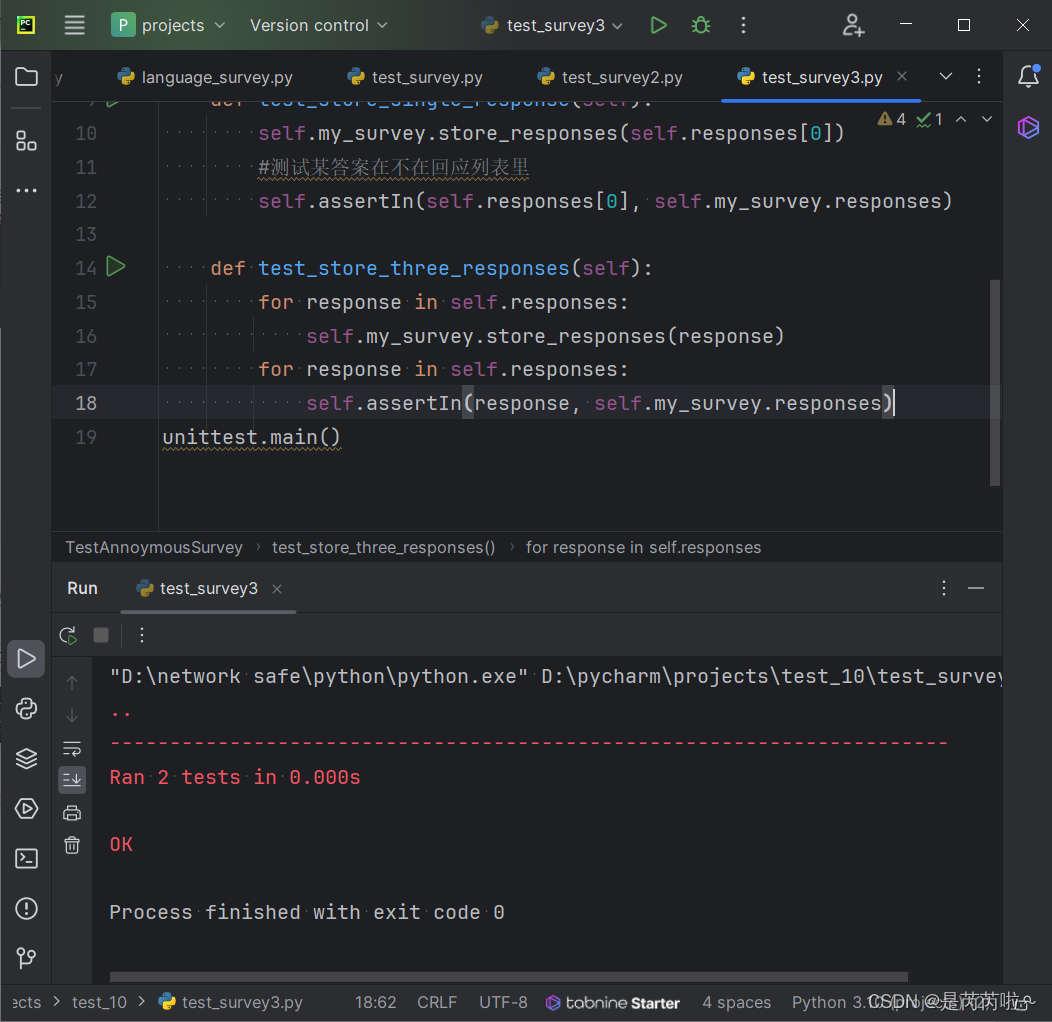Open the test_survey3 run configuration dropdown
Viewport: 1052px width, 1022px height.
tap(555, 25)
